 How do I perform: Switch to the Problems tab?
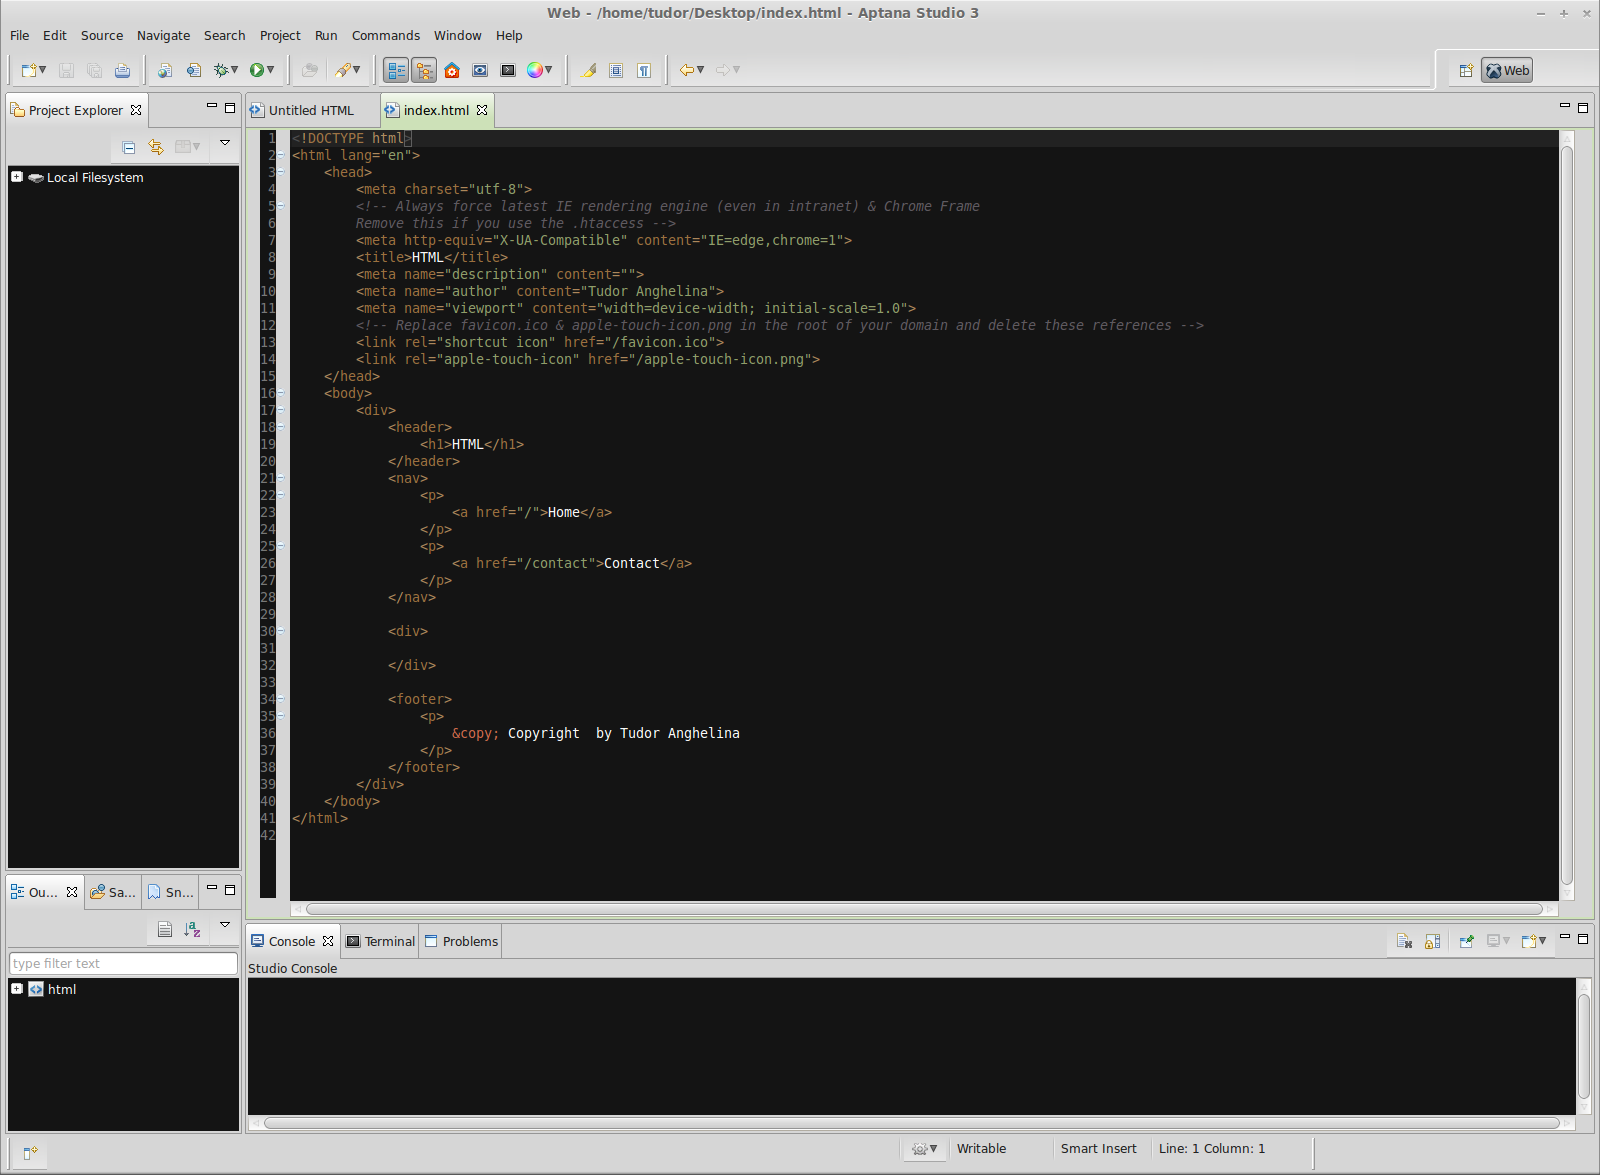coord(461,941)
